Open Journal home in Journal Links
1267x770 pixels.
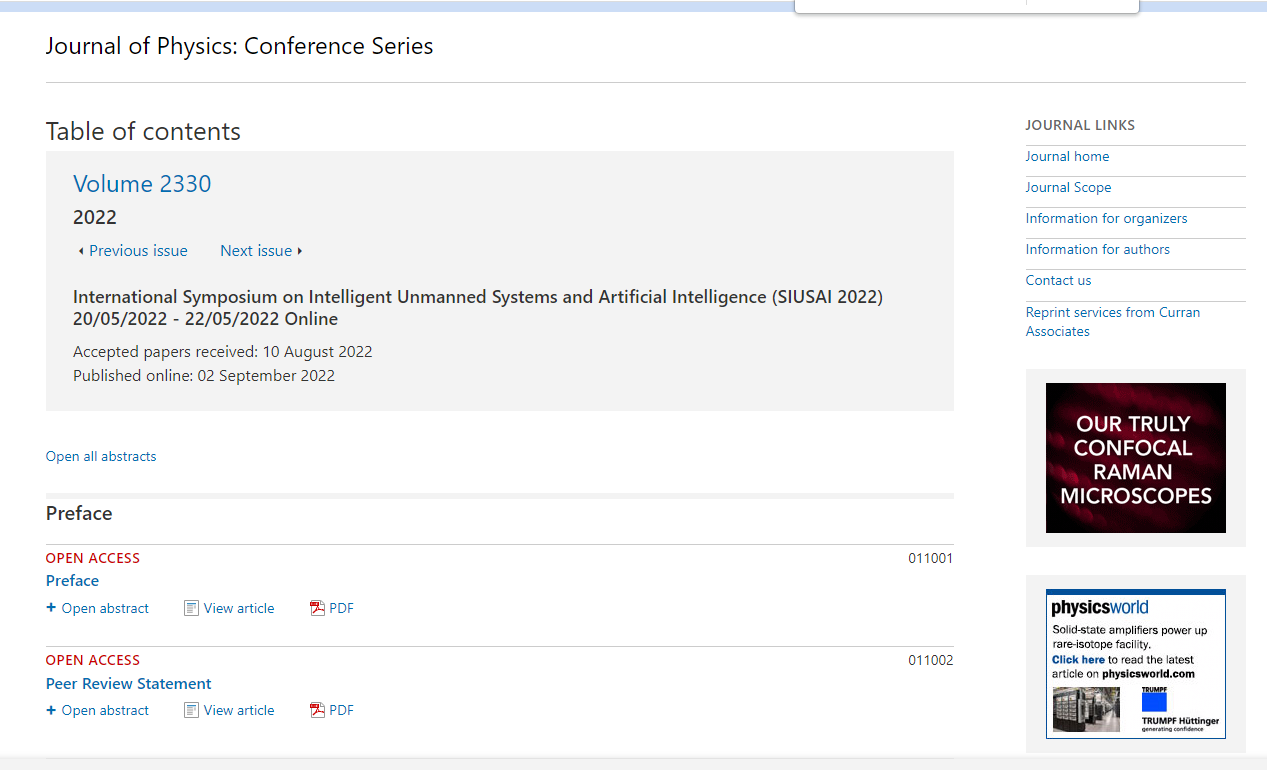[x=1067, y=156]
